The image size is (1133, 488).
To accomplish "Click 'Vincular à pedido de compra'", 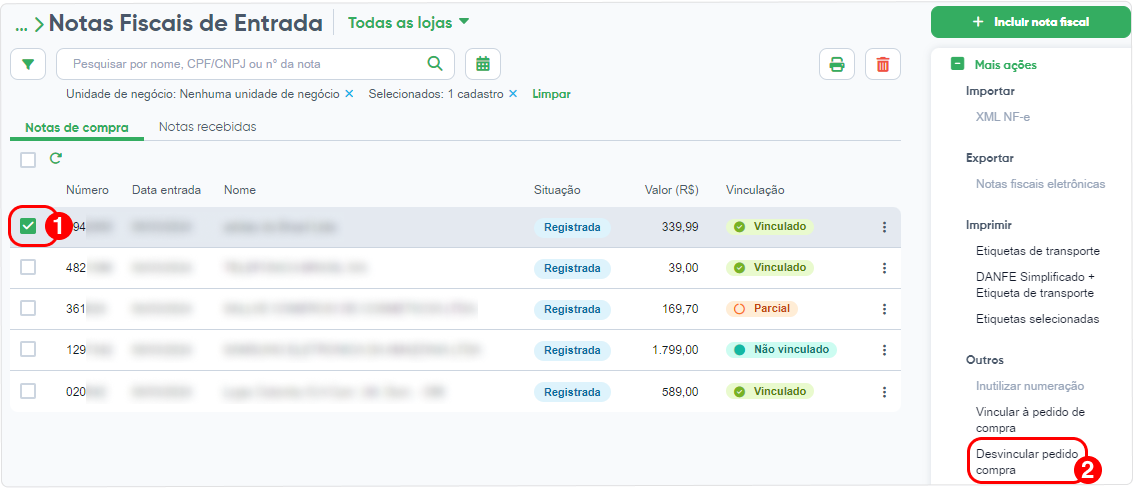I will tap(1030, 420).
